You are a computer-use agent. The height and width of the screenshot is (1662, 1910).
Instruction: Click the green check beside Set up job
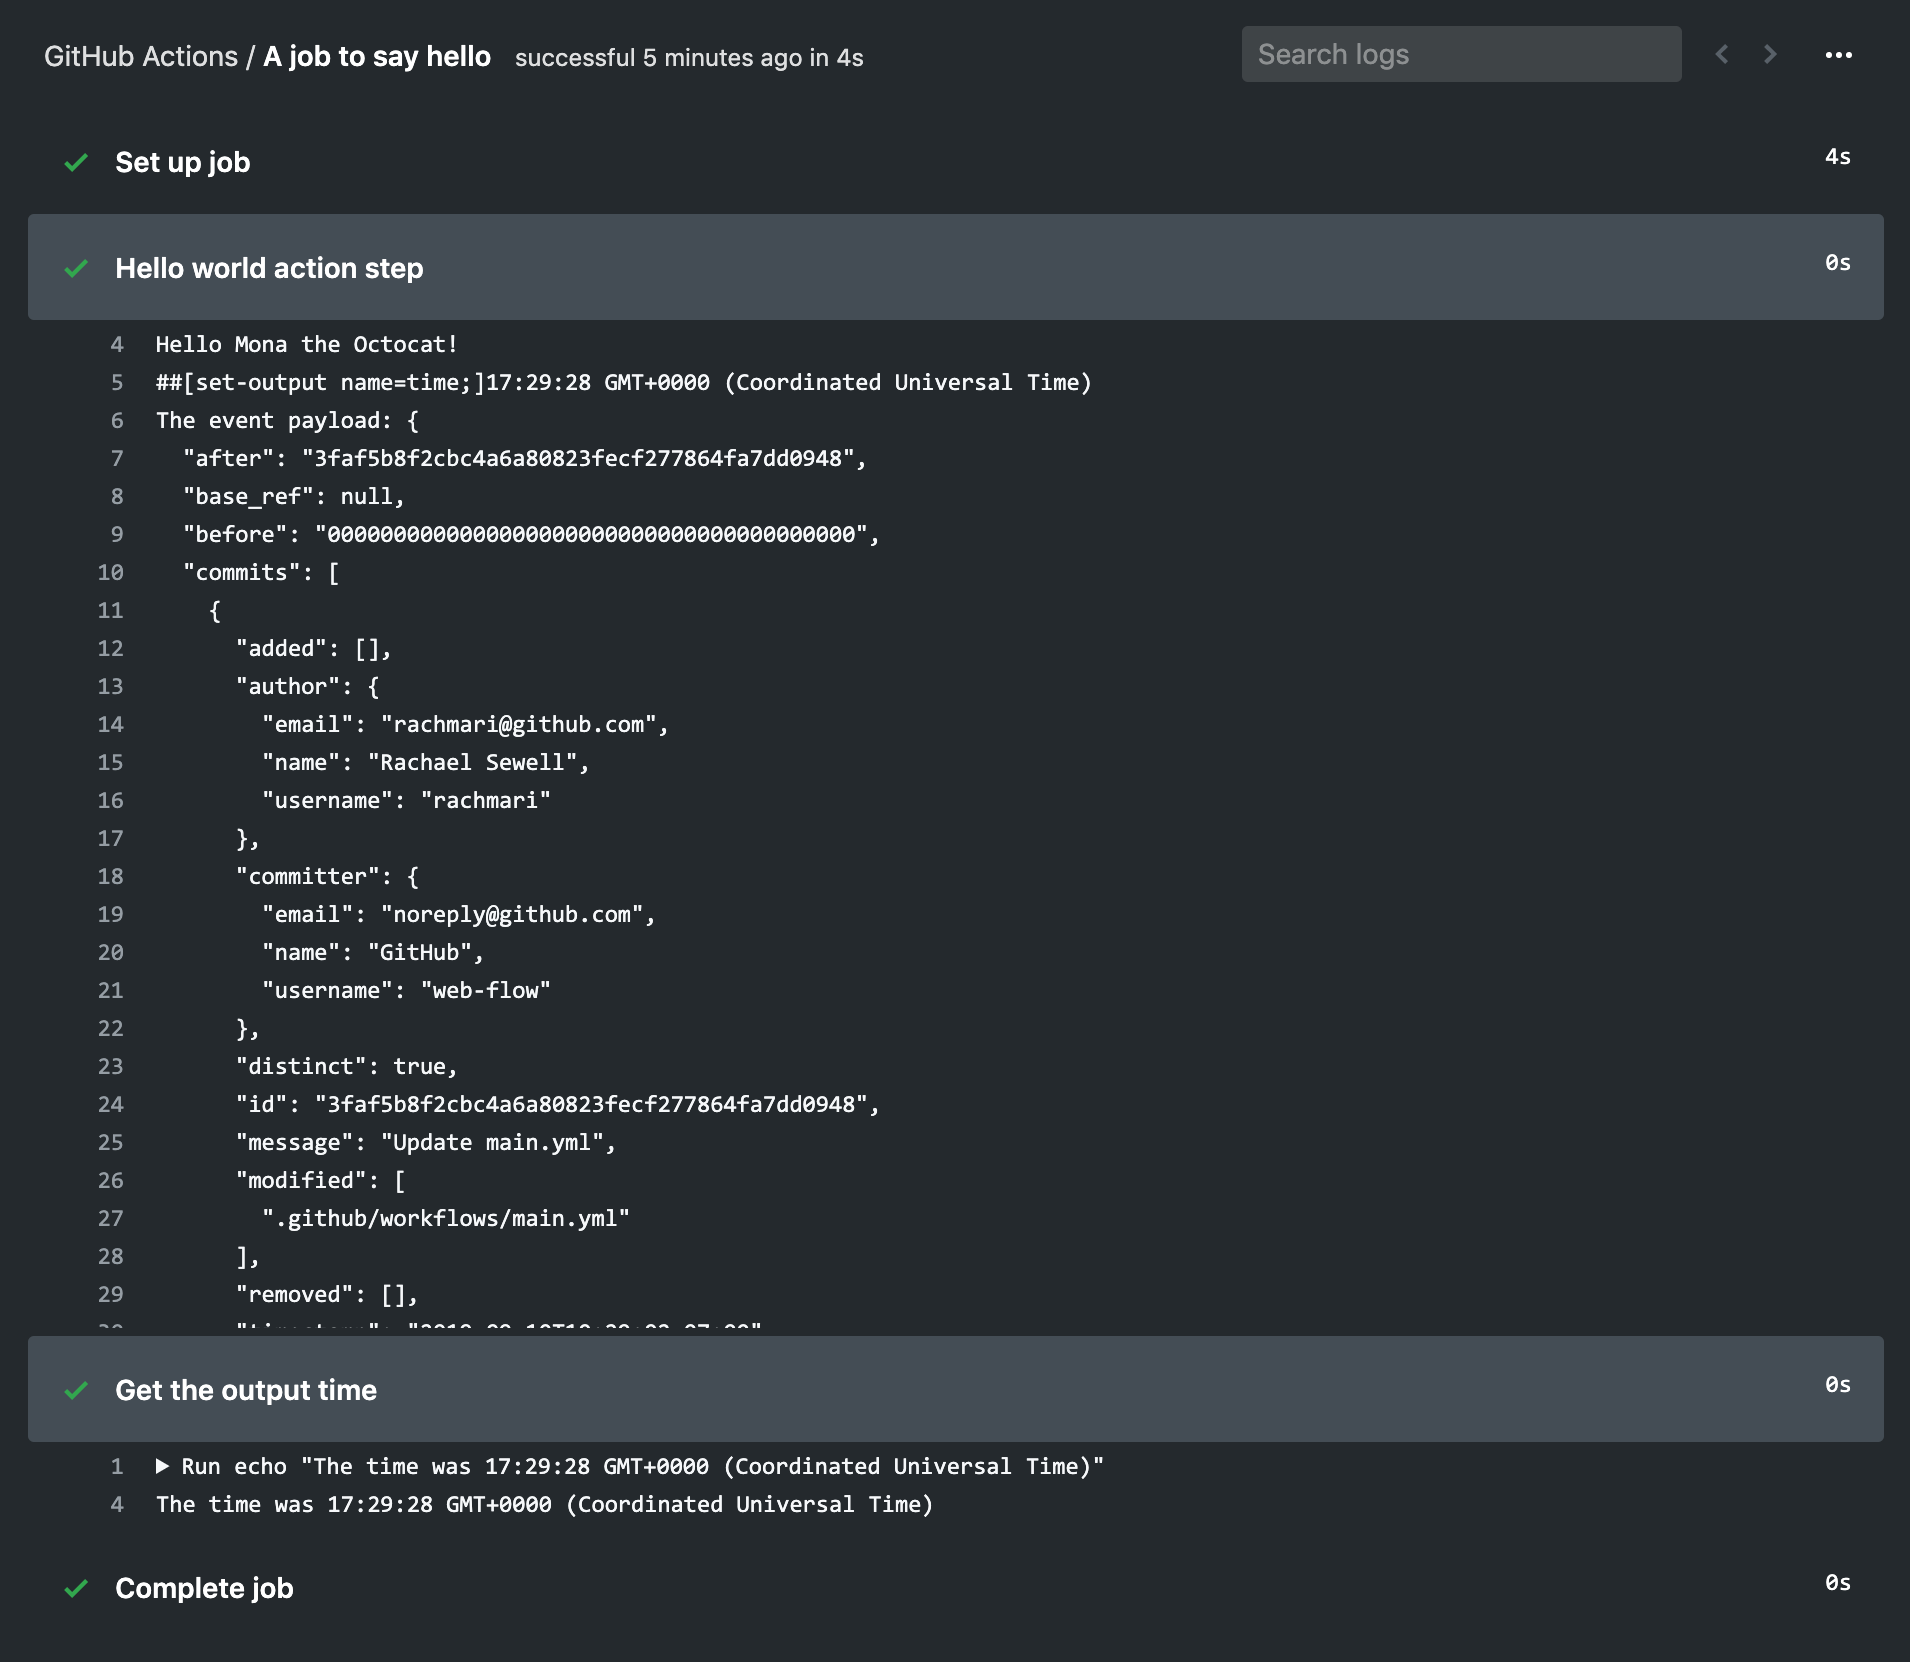click(x=76, y=162)
